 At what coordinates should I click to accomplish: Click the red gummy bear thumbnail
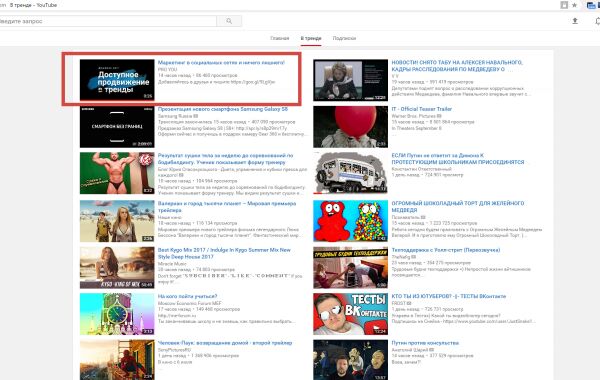(351, 221)
